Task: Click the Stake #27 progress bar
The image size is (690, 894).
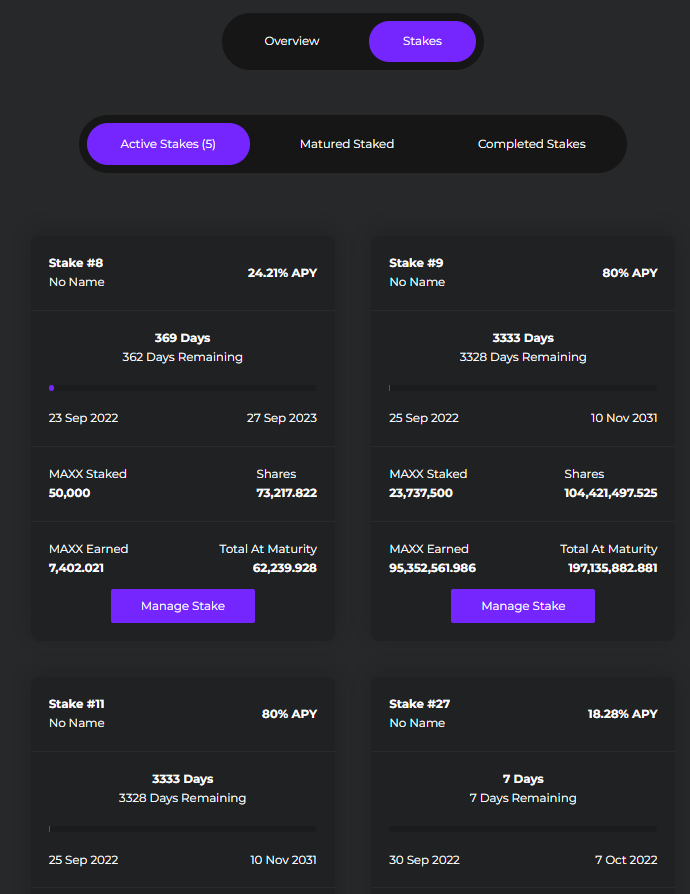Action: pos(523,829)
